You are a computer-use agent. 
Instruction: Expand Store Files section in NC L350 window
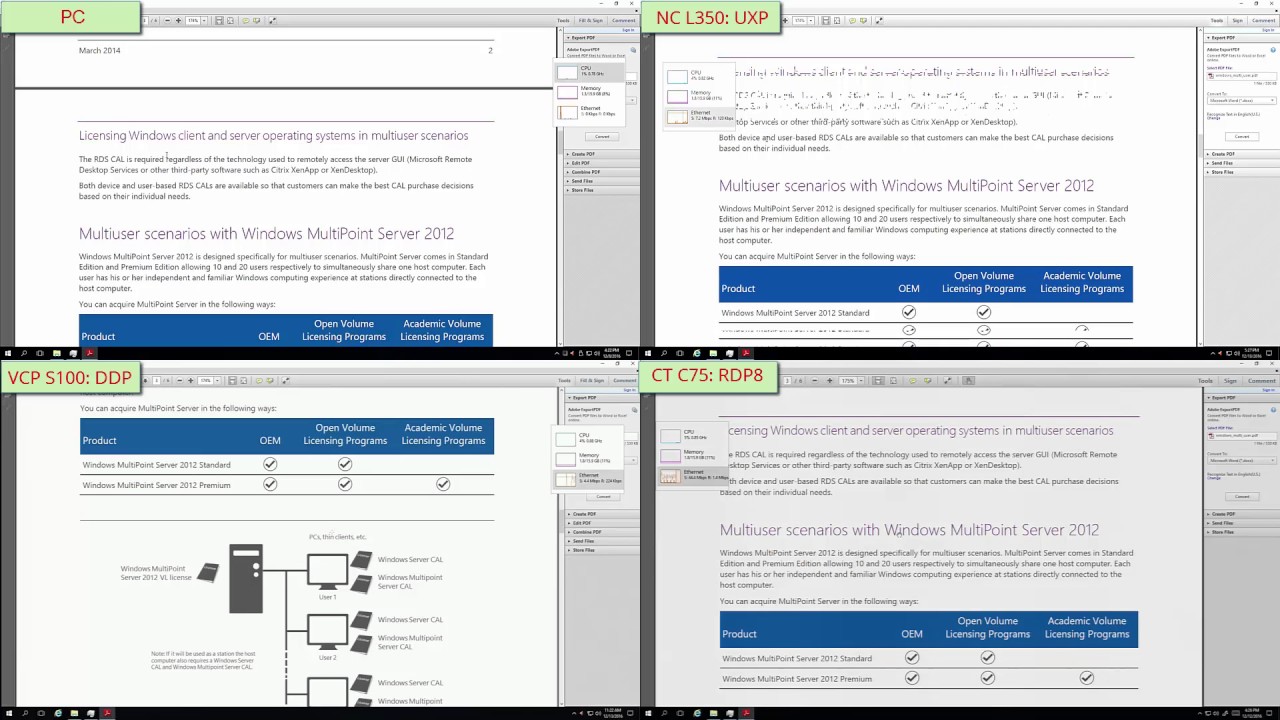[x=1241, y=172]
